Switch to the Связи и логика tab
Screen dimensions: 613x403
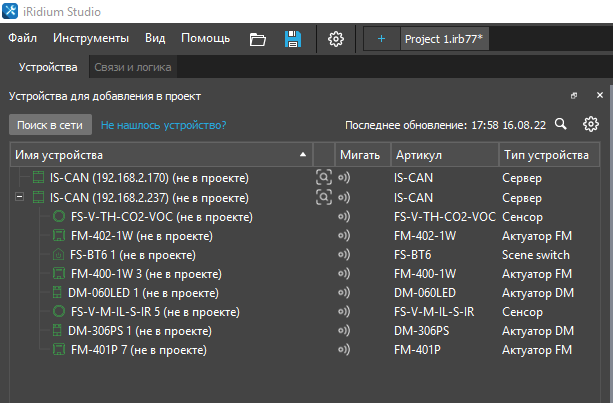pyautogui.click(x=133, y=68)
